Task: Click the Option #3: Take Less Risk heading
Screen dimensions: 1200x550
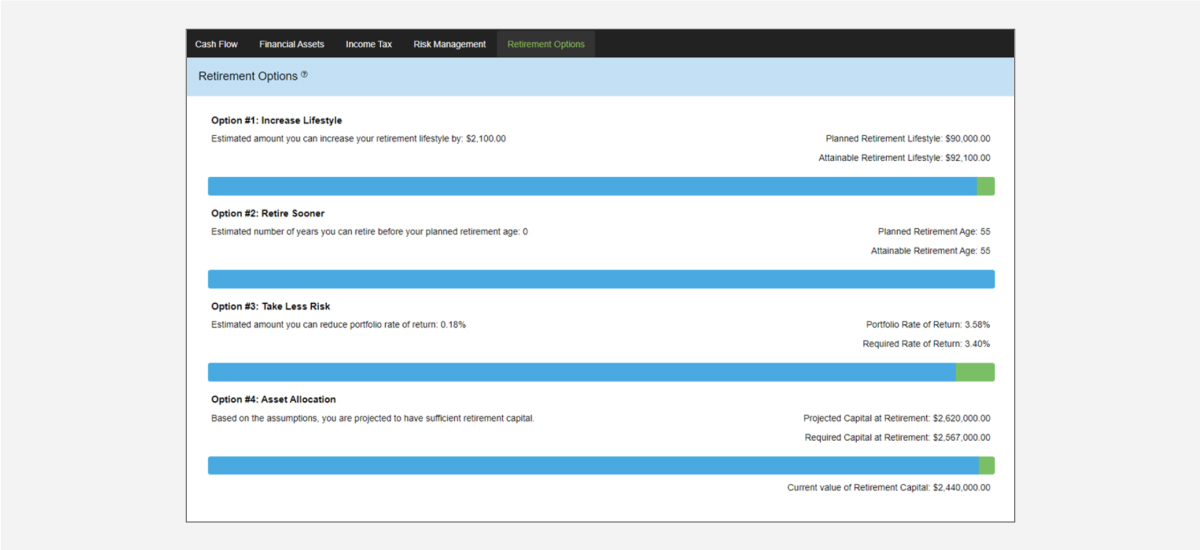Action: coord(271,306)
